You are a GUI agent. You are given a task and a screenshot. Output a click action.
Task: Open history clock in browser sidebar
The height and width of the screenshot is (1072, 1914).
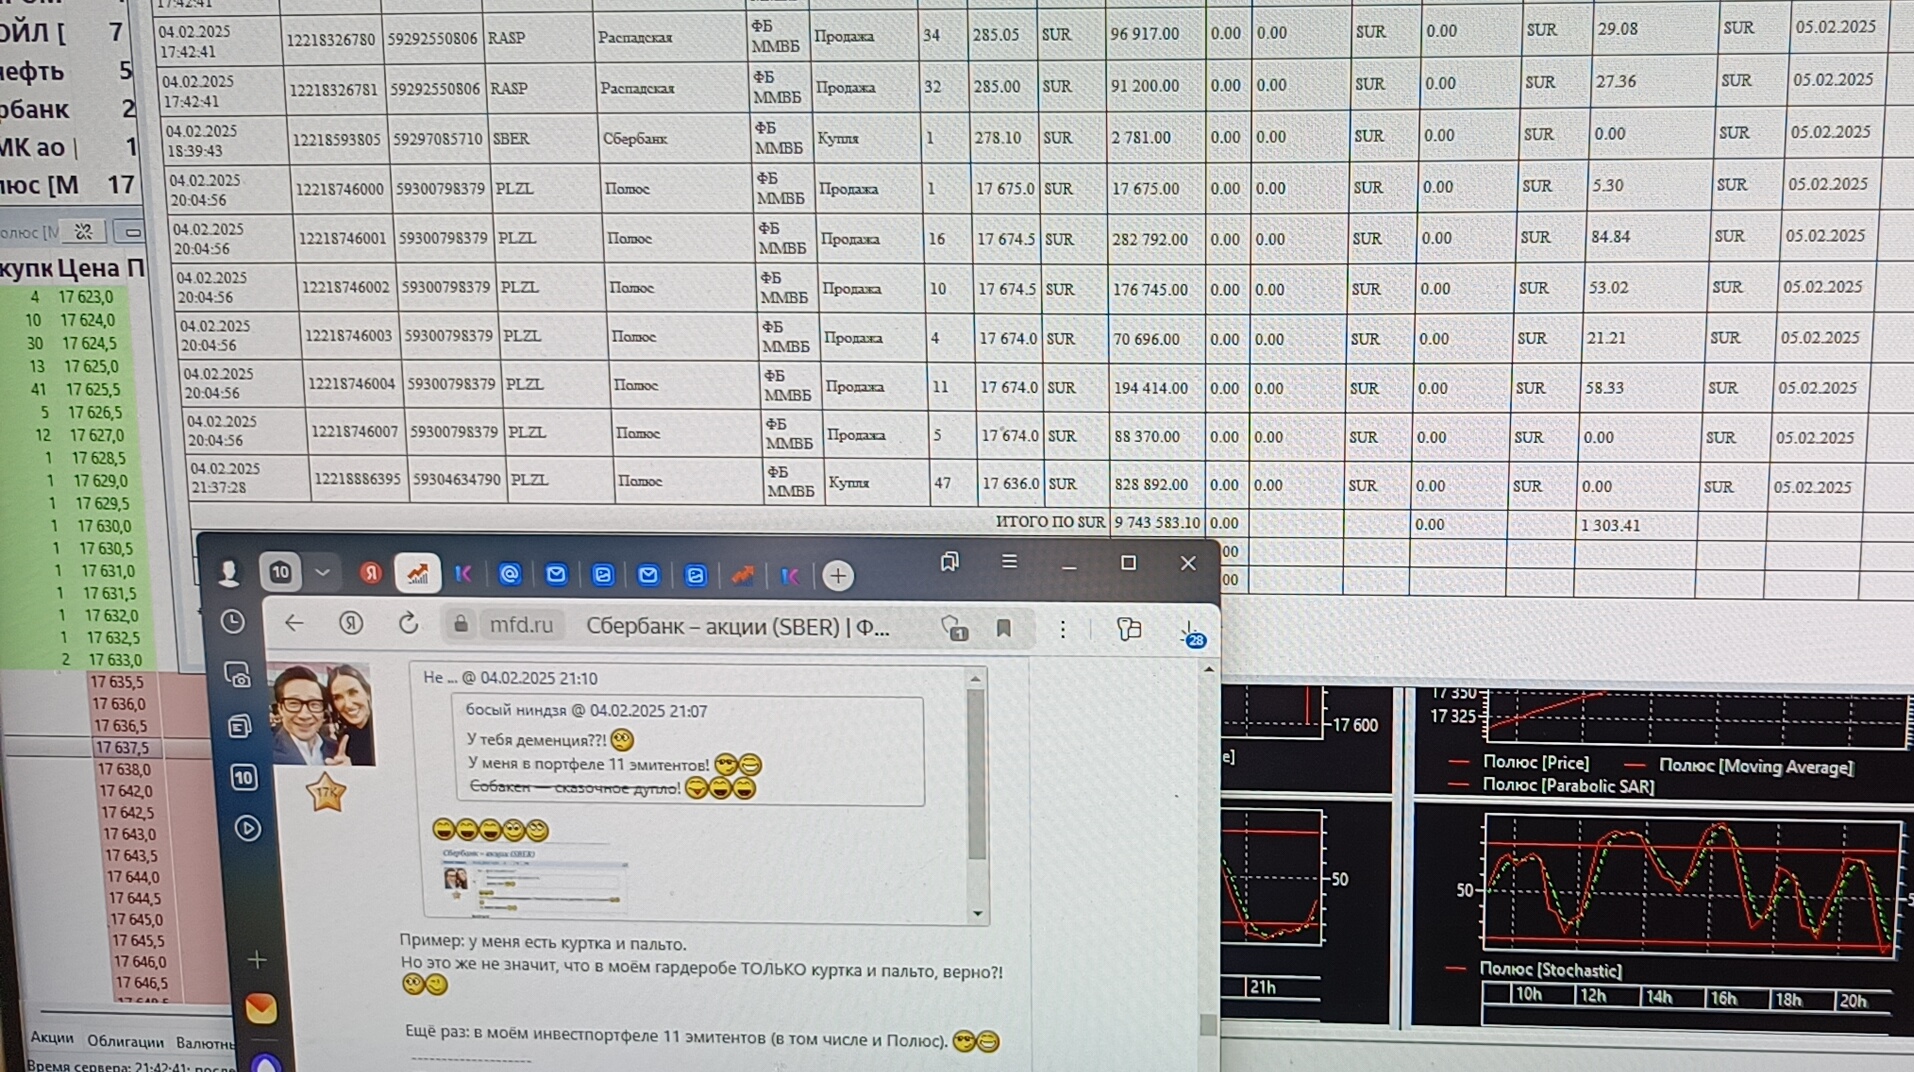click(233, 622)
